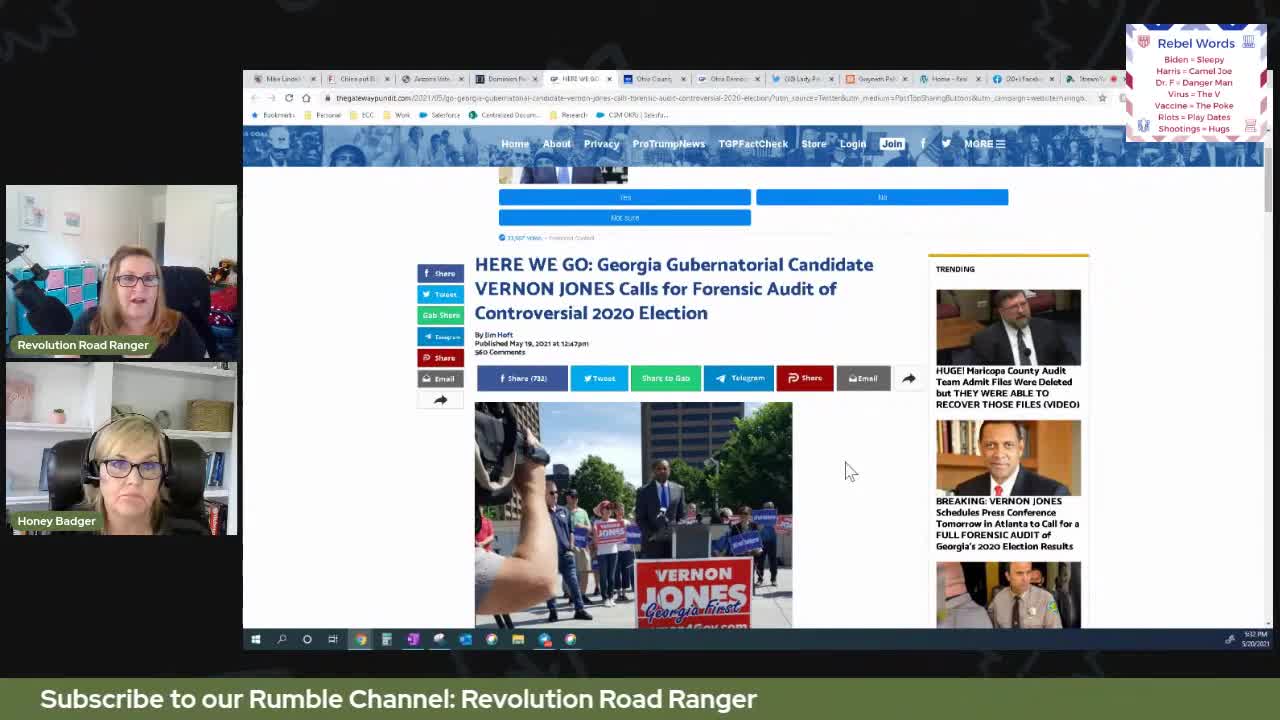This screenshot has height=720, width=1280.
Task: Open Task View on the taskbar
Action: pos(333,639)
